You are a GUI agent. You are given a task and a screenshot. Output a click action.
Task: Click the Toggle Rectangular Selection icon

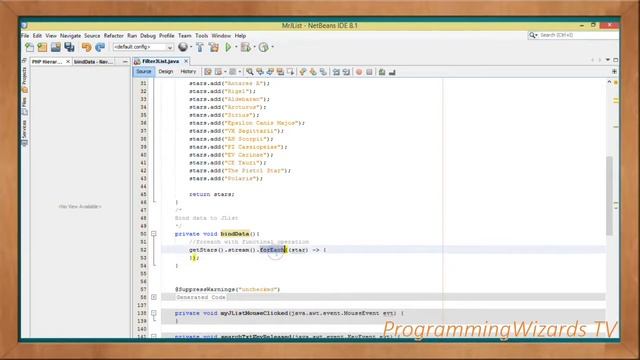tap(291, 72)
